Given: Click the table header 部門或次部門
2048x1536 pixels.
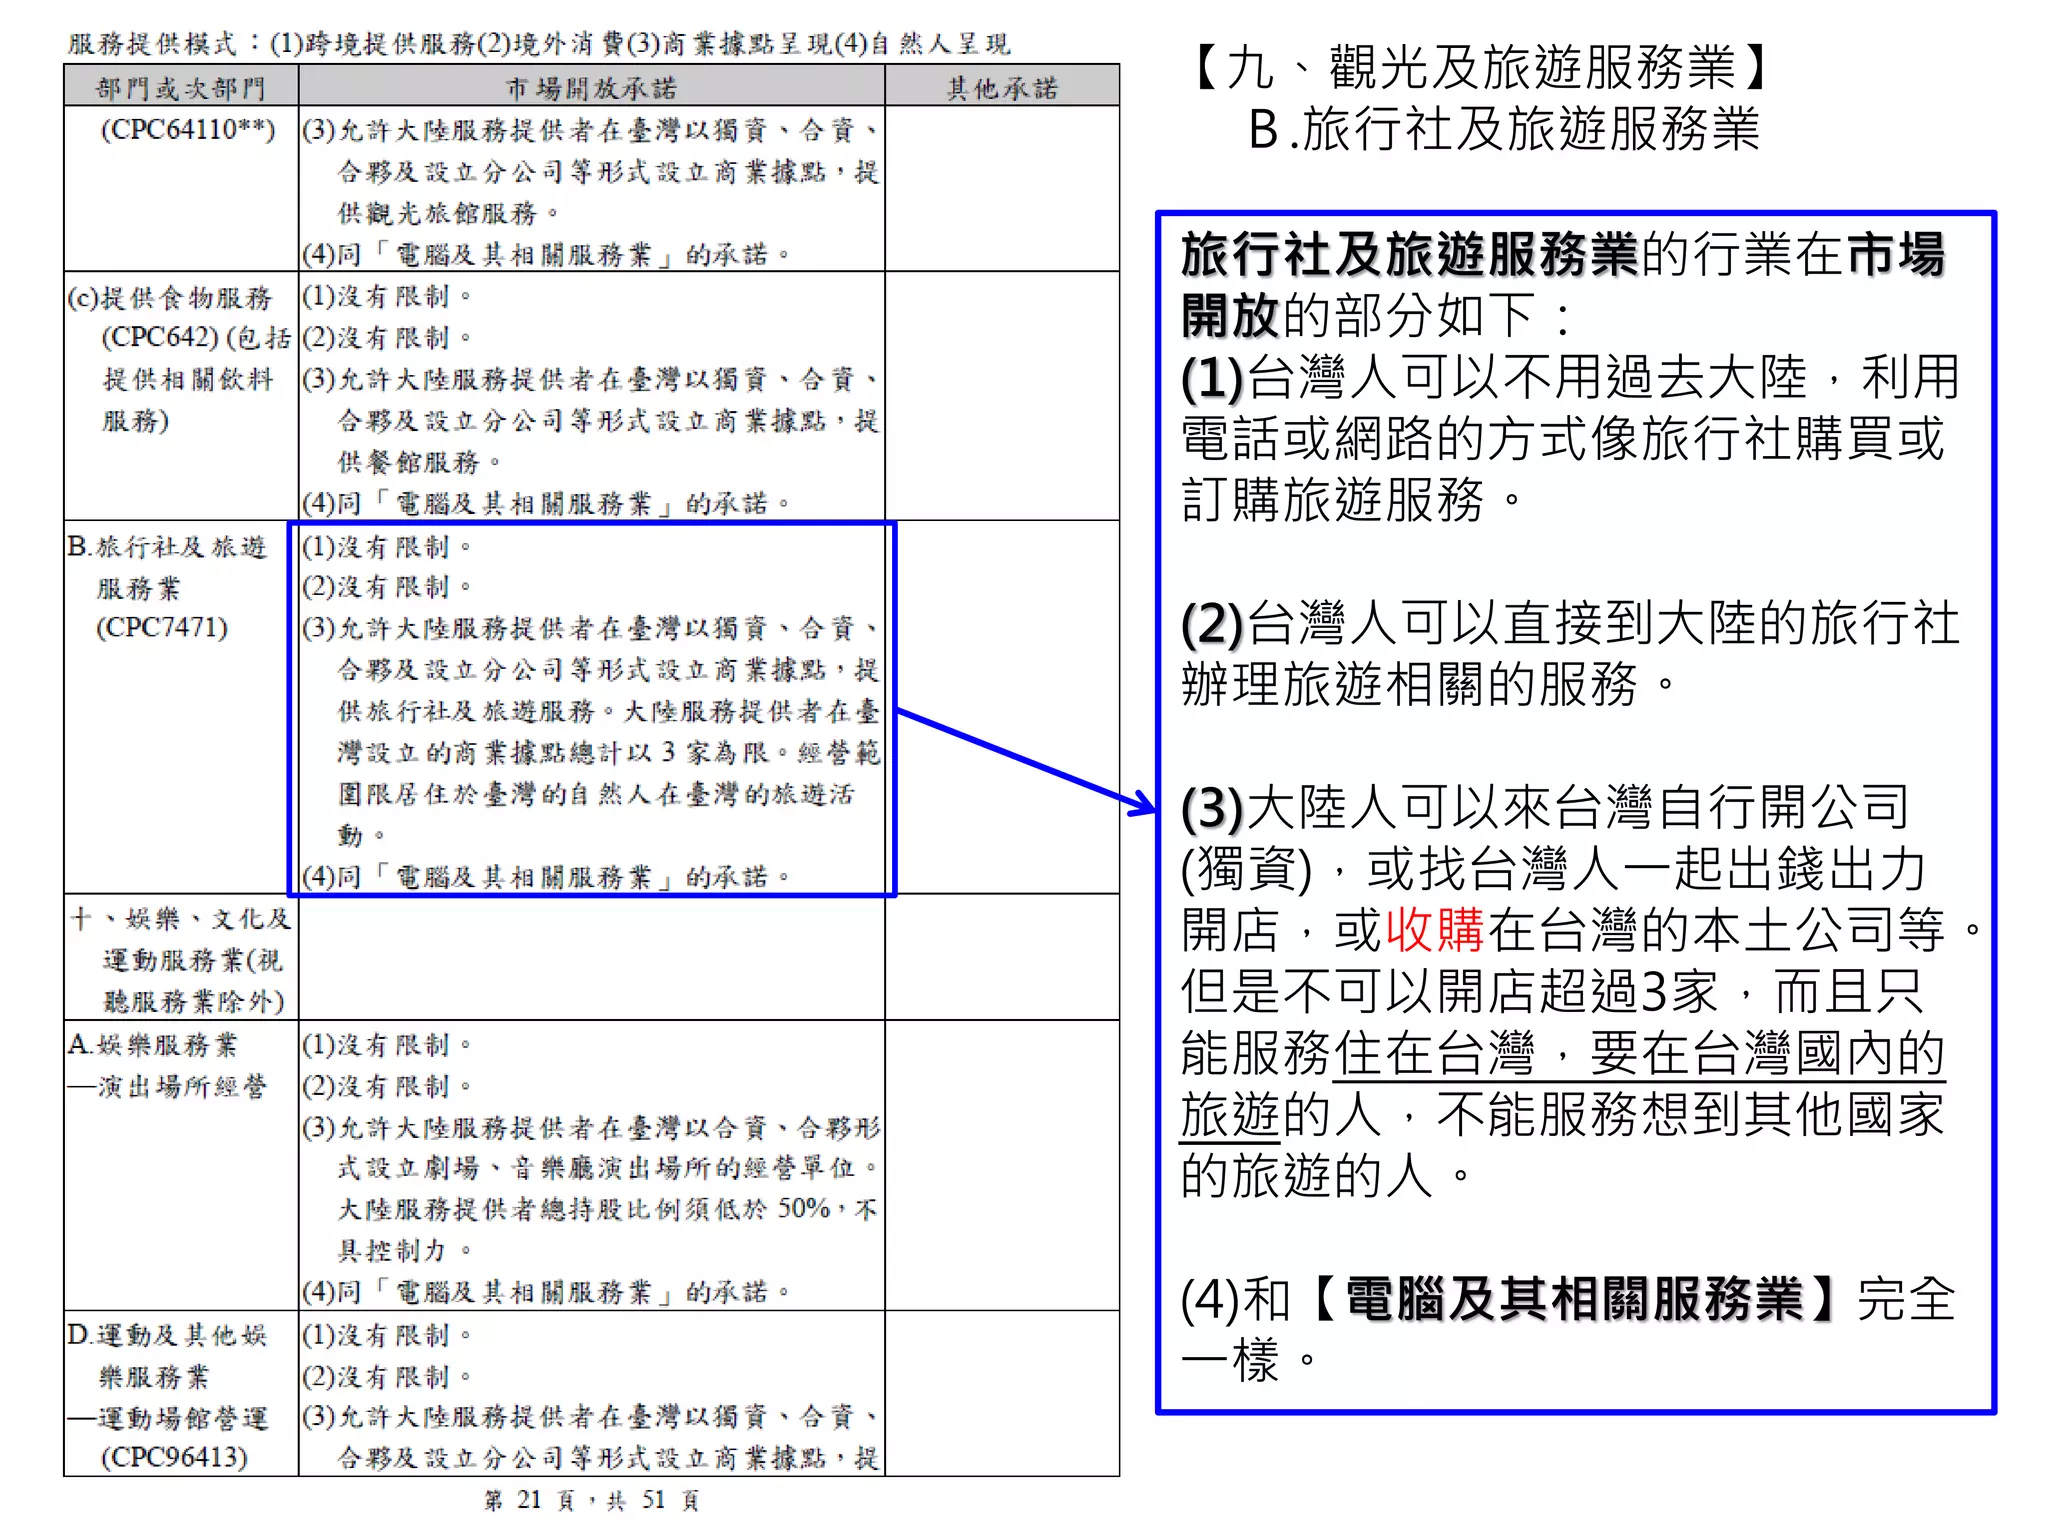Looking at the screenshot, I should (x=181, y=88).
